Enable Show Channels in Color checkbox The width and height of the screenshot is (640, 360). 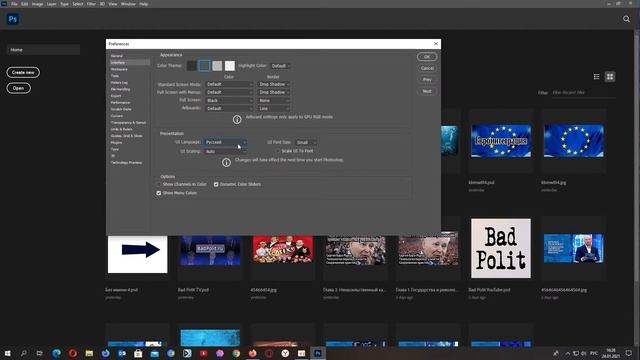[x=159, y=184]
